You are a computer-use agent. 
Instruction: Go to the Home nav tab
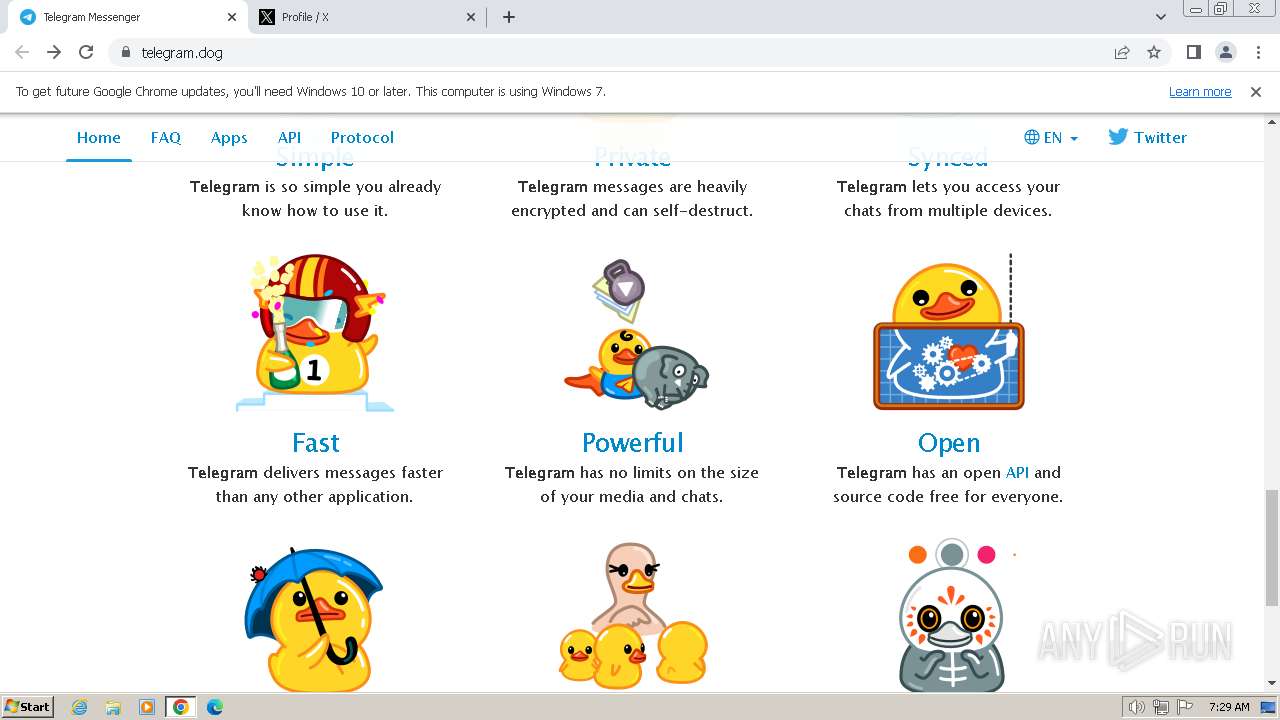tap(99, 138)
